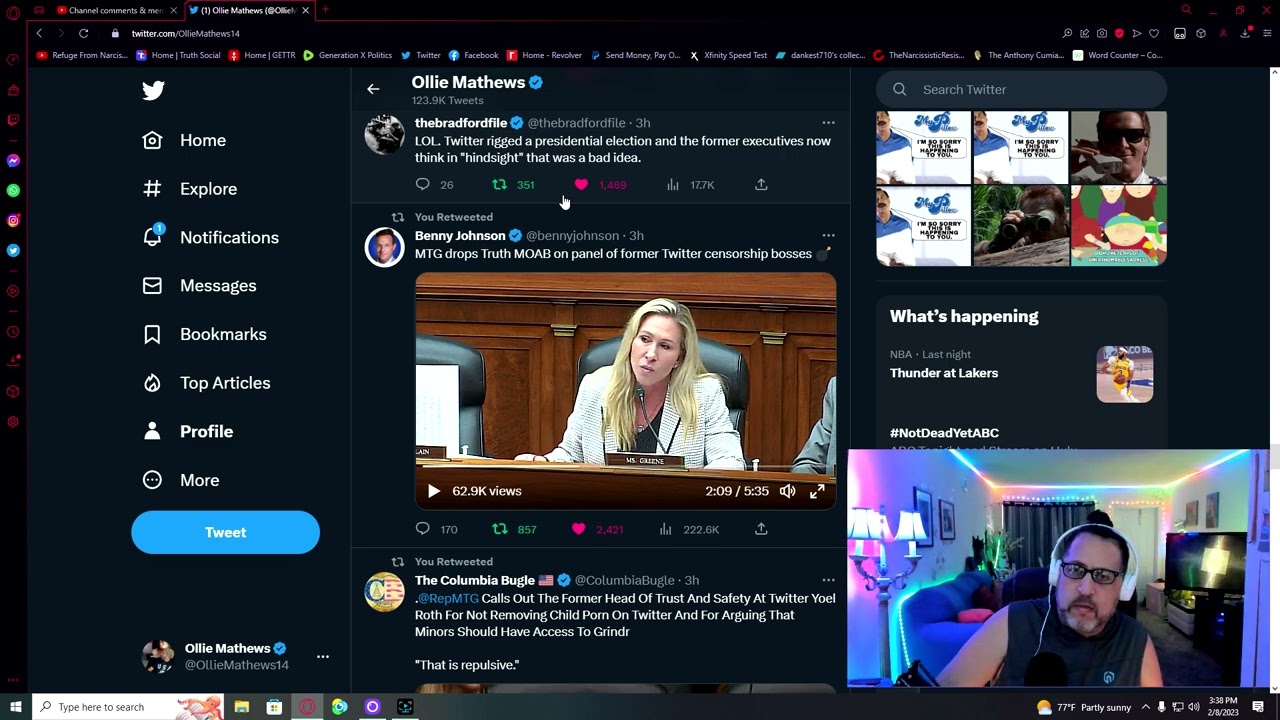The width and height of the screenshot is (1280, 720).
Task: Open the @RepMTG mention link
Action: [x=447, y=598]
